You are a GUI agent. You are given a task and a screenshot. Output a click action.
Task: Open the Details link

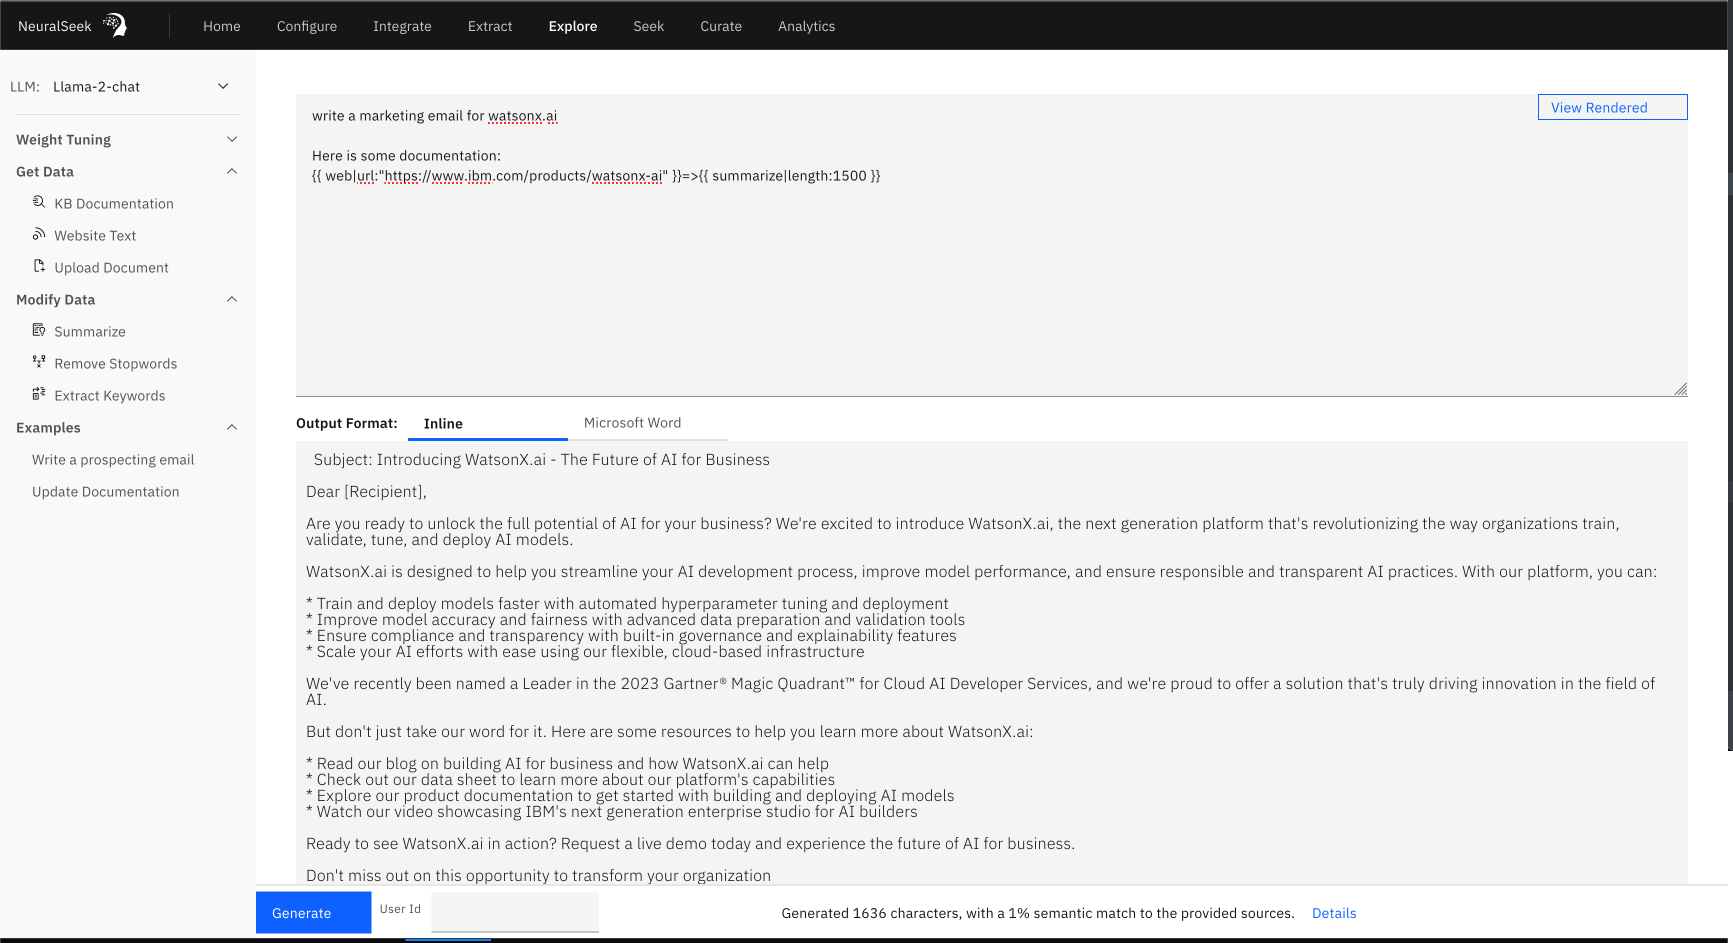coord(1334,913)
